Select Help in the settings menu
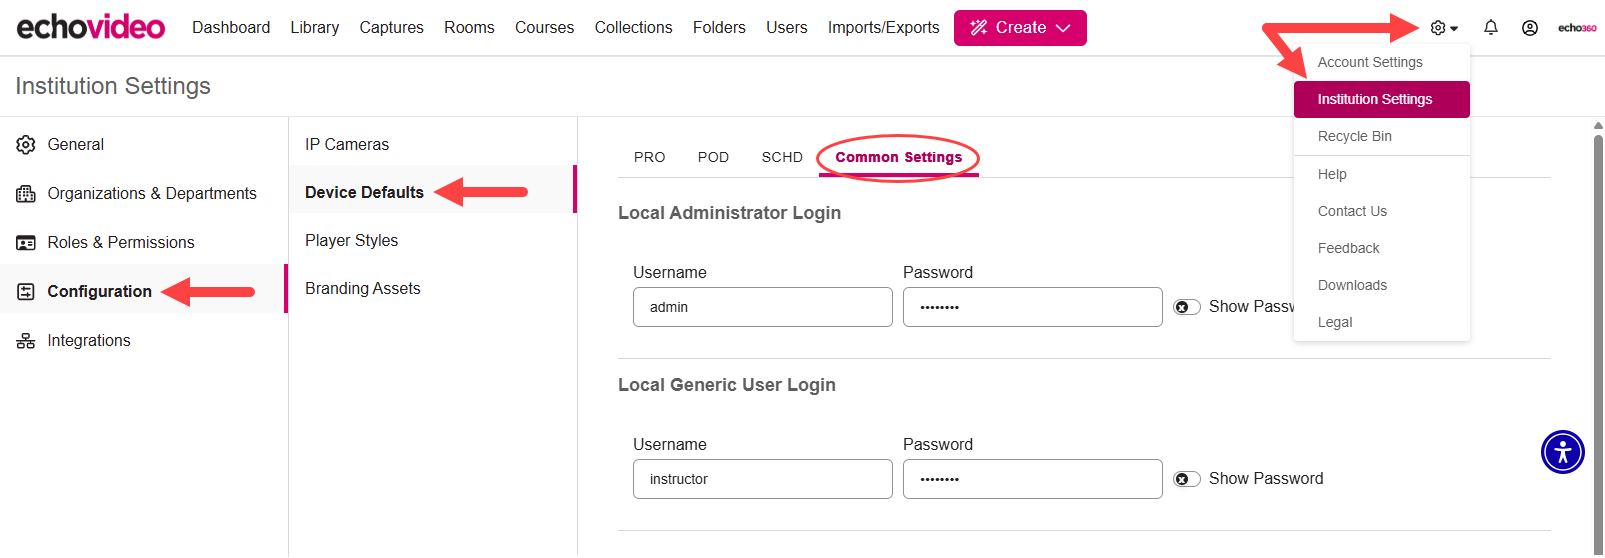The width and height of the screenshot is (1605, 558). tap(1382, 174)
